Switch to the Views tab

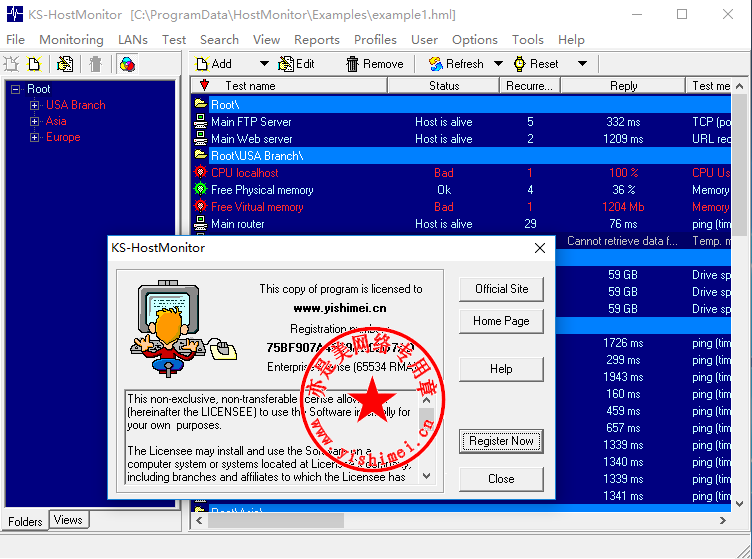(68, 520)
